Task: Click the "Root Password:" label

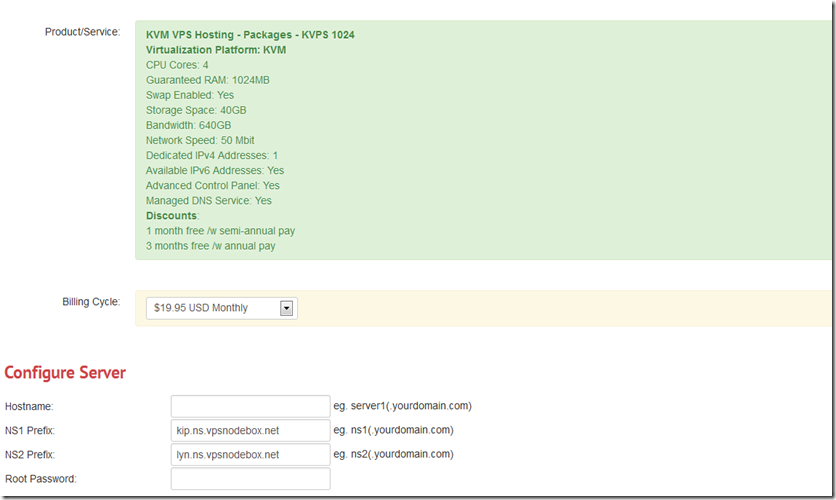Action: click(x=41, y=479)
